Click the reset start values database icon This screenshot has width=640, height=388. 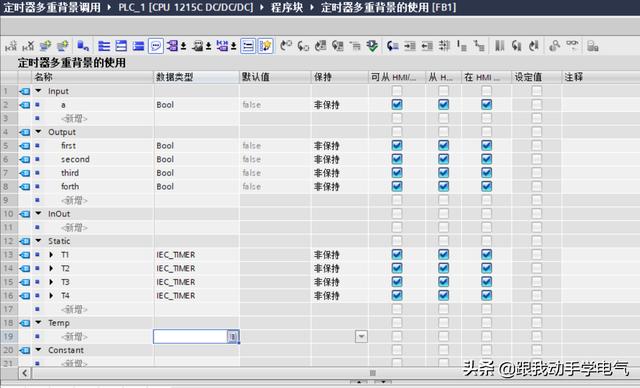point(83,46)
